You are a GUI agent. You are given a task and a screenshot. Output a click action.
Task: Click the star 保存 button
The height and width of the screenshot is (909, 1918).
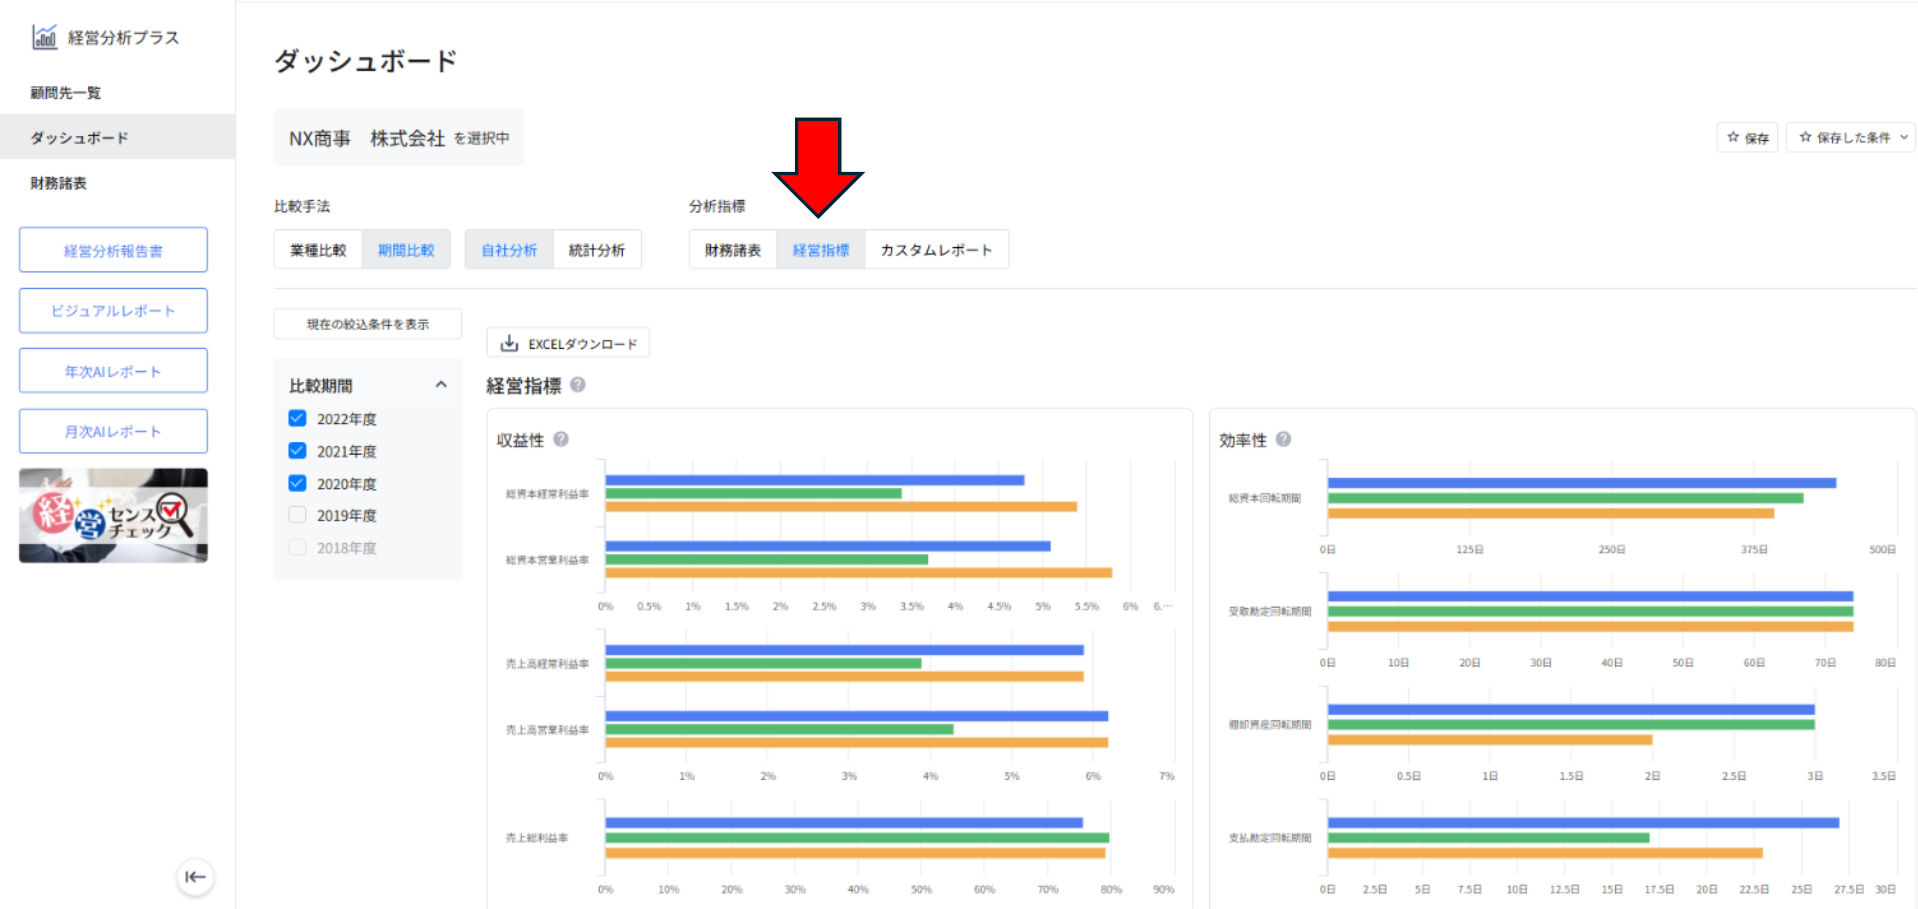[x=1747, y=138]
